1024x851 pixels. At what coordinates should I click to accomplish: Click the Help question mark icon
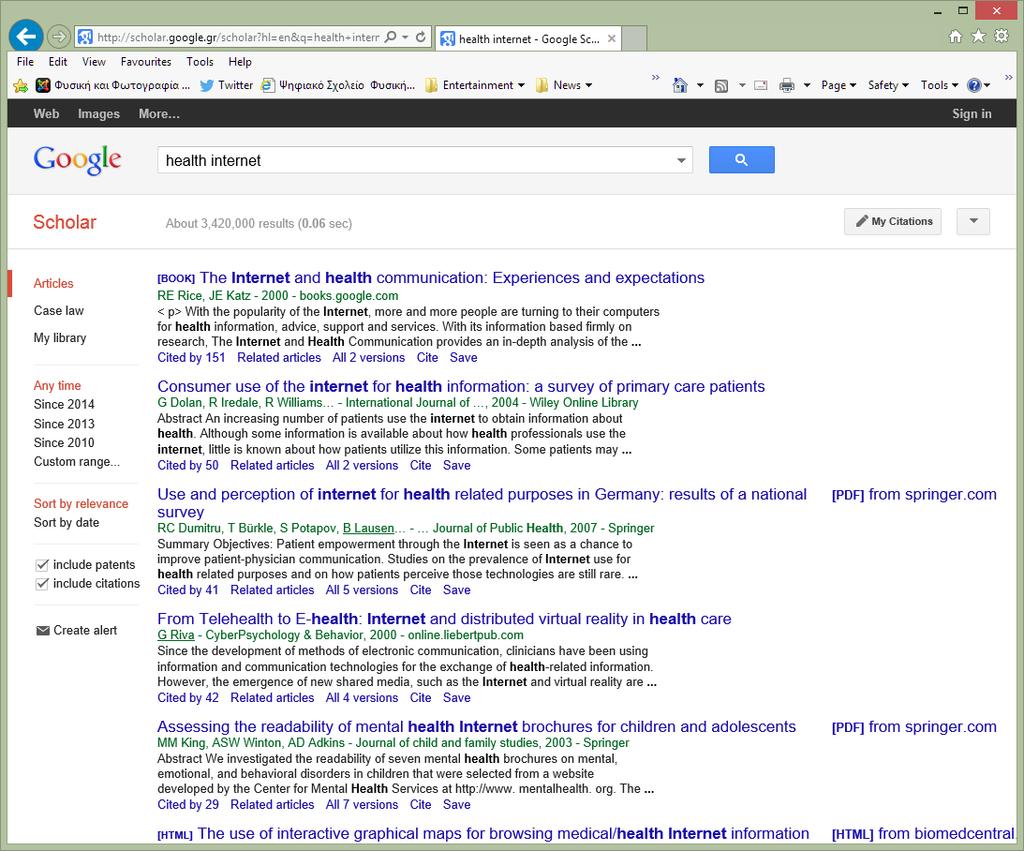[974, 86]
